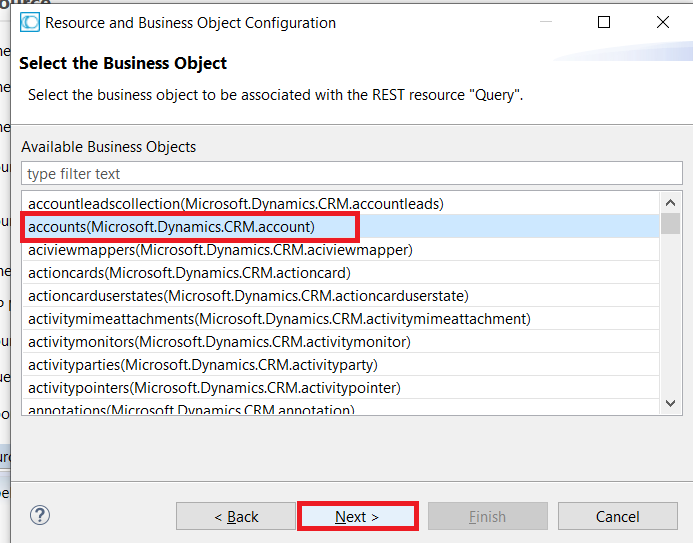The width and height of the screenshot is (693, 543).
Task: Select accounts(Microsoft.Dynamics.CRM.account) row
Action: [x=340, y=227]
